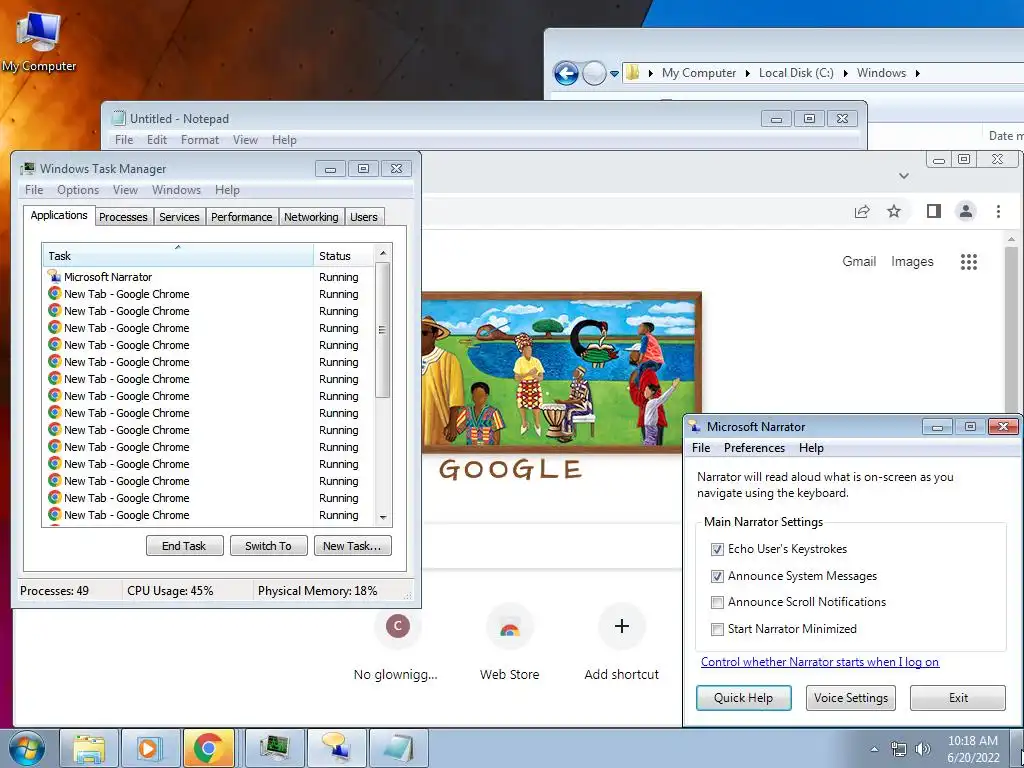The image size is (1024, 768).
Task: Open Notepad's View menu
Action: 245,140
